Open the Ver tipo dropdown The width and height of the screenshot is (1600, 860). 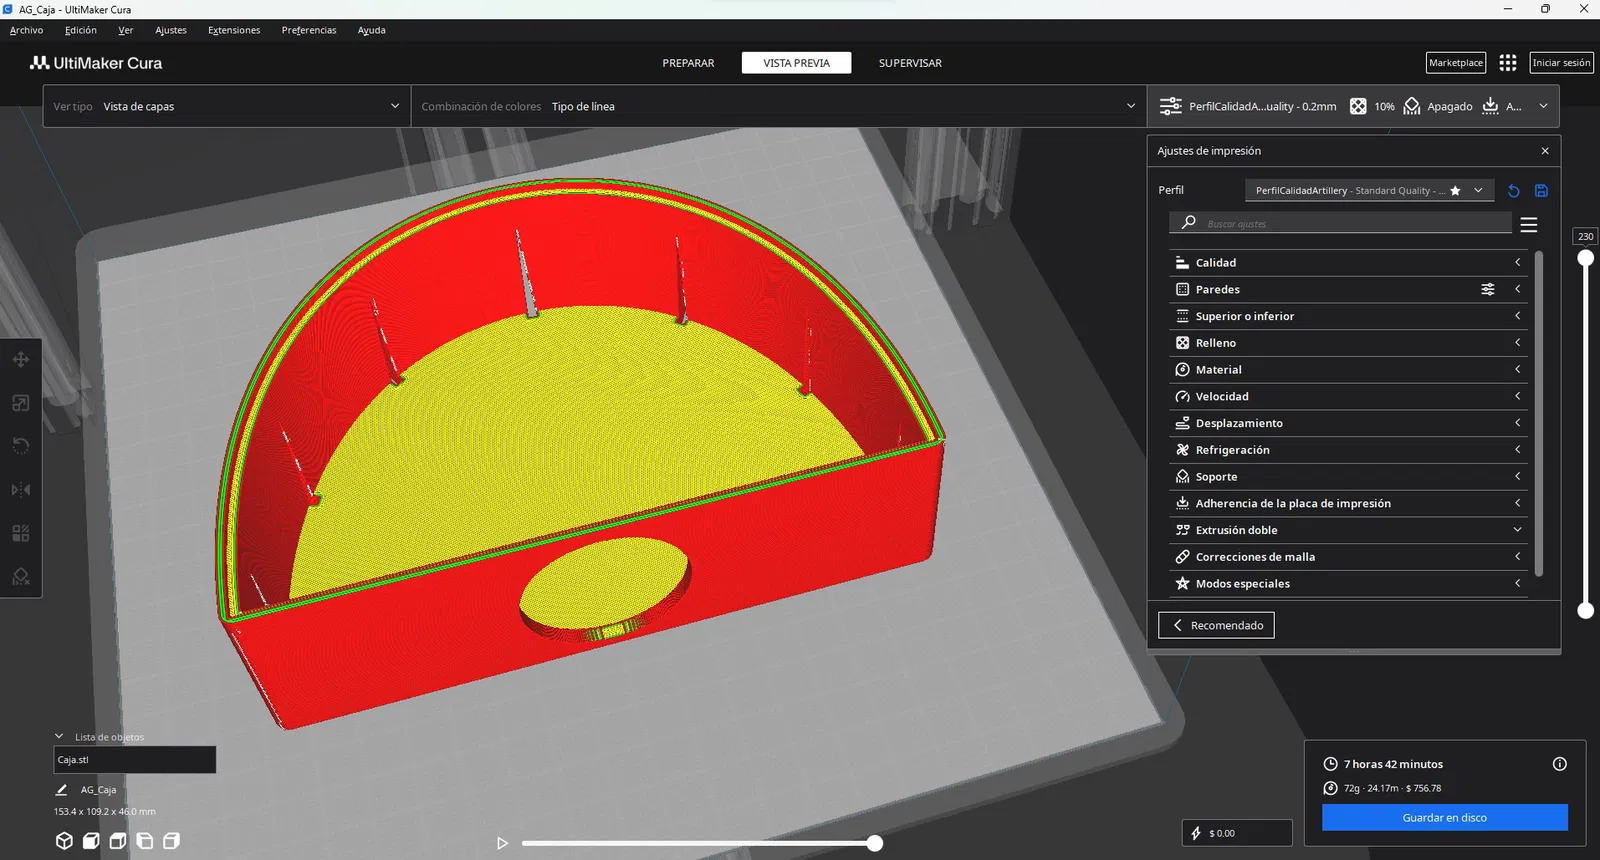[227, 106]
